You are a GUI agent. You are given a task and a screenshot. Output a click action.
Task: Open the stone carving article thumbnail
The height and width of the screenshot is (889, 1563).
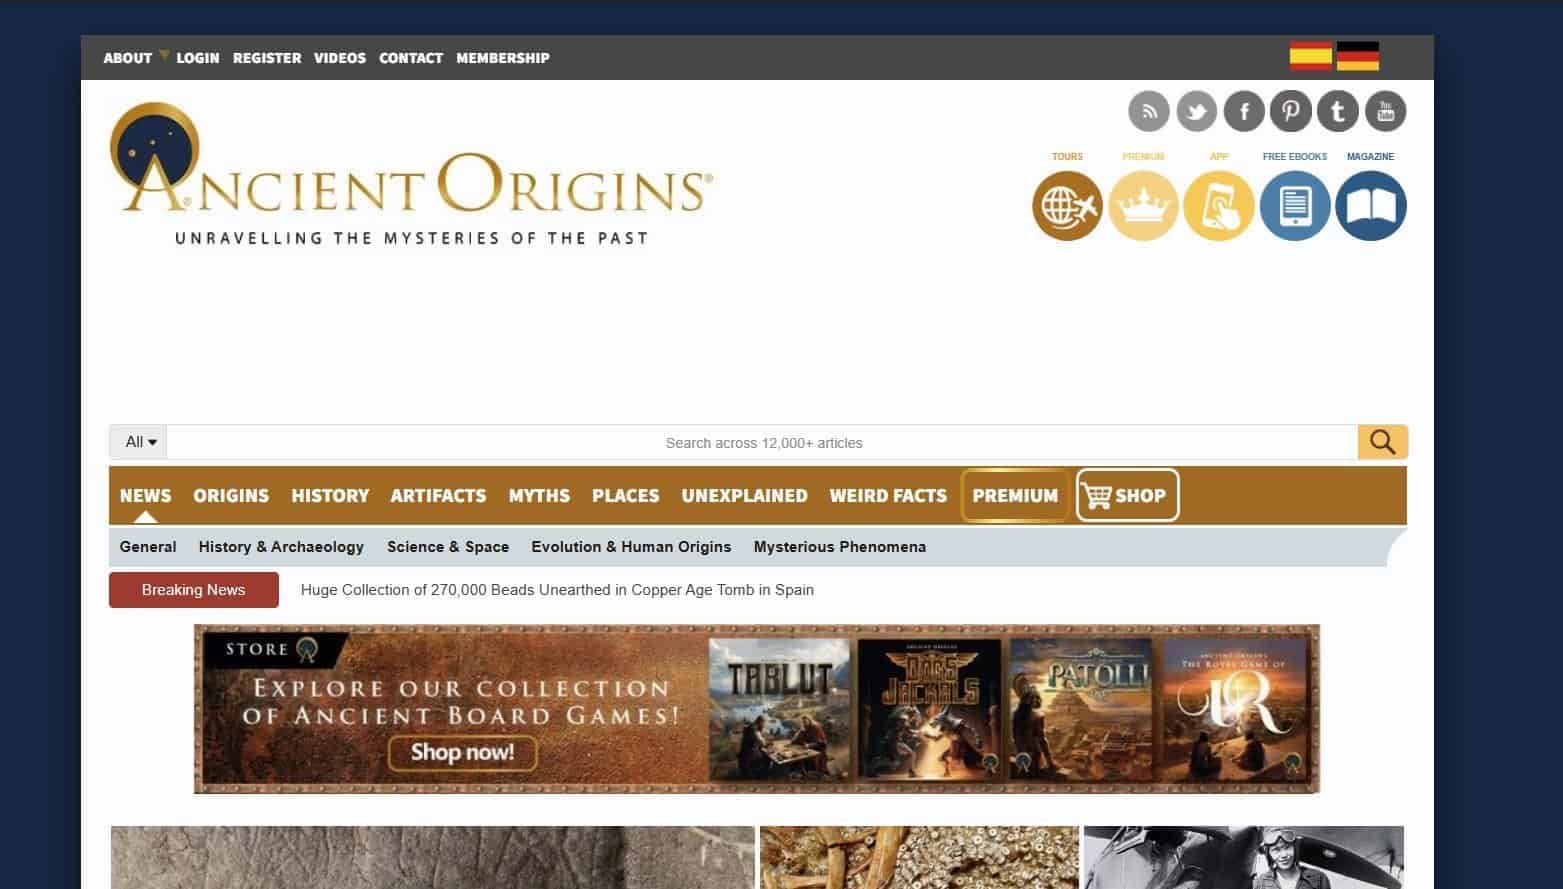pos(433,857)
